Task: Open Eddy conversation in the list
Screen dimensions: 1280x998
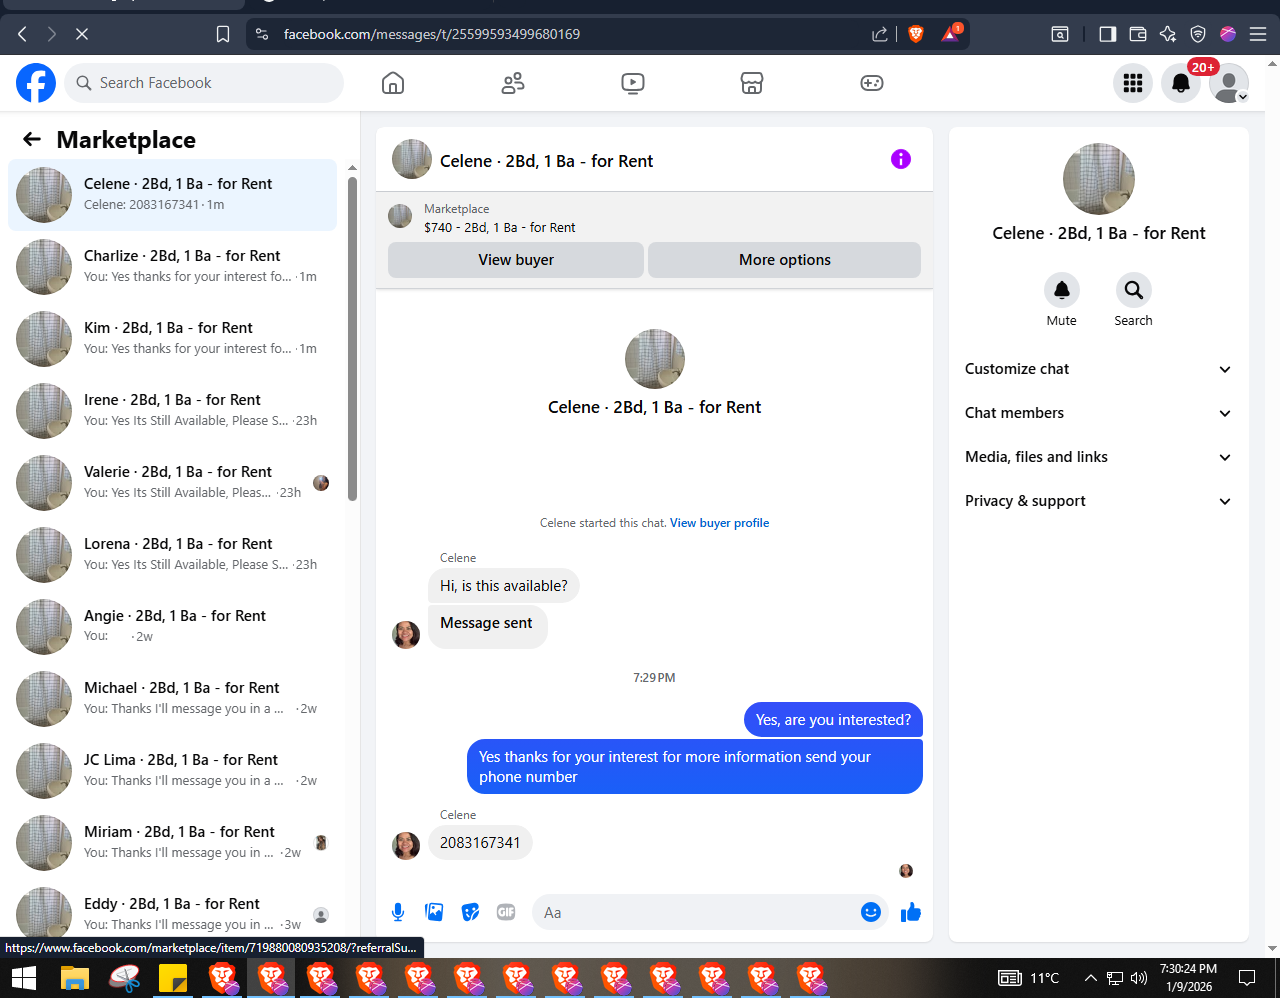Action: coord(173,912)
